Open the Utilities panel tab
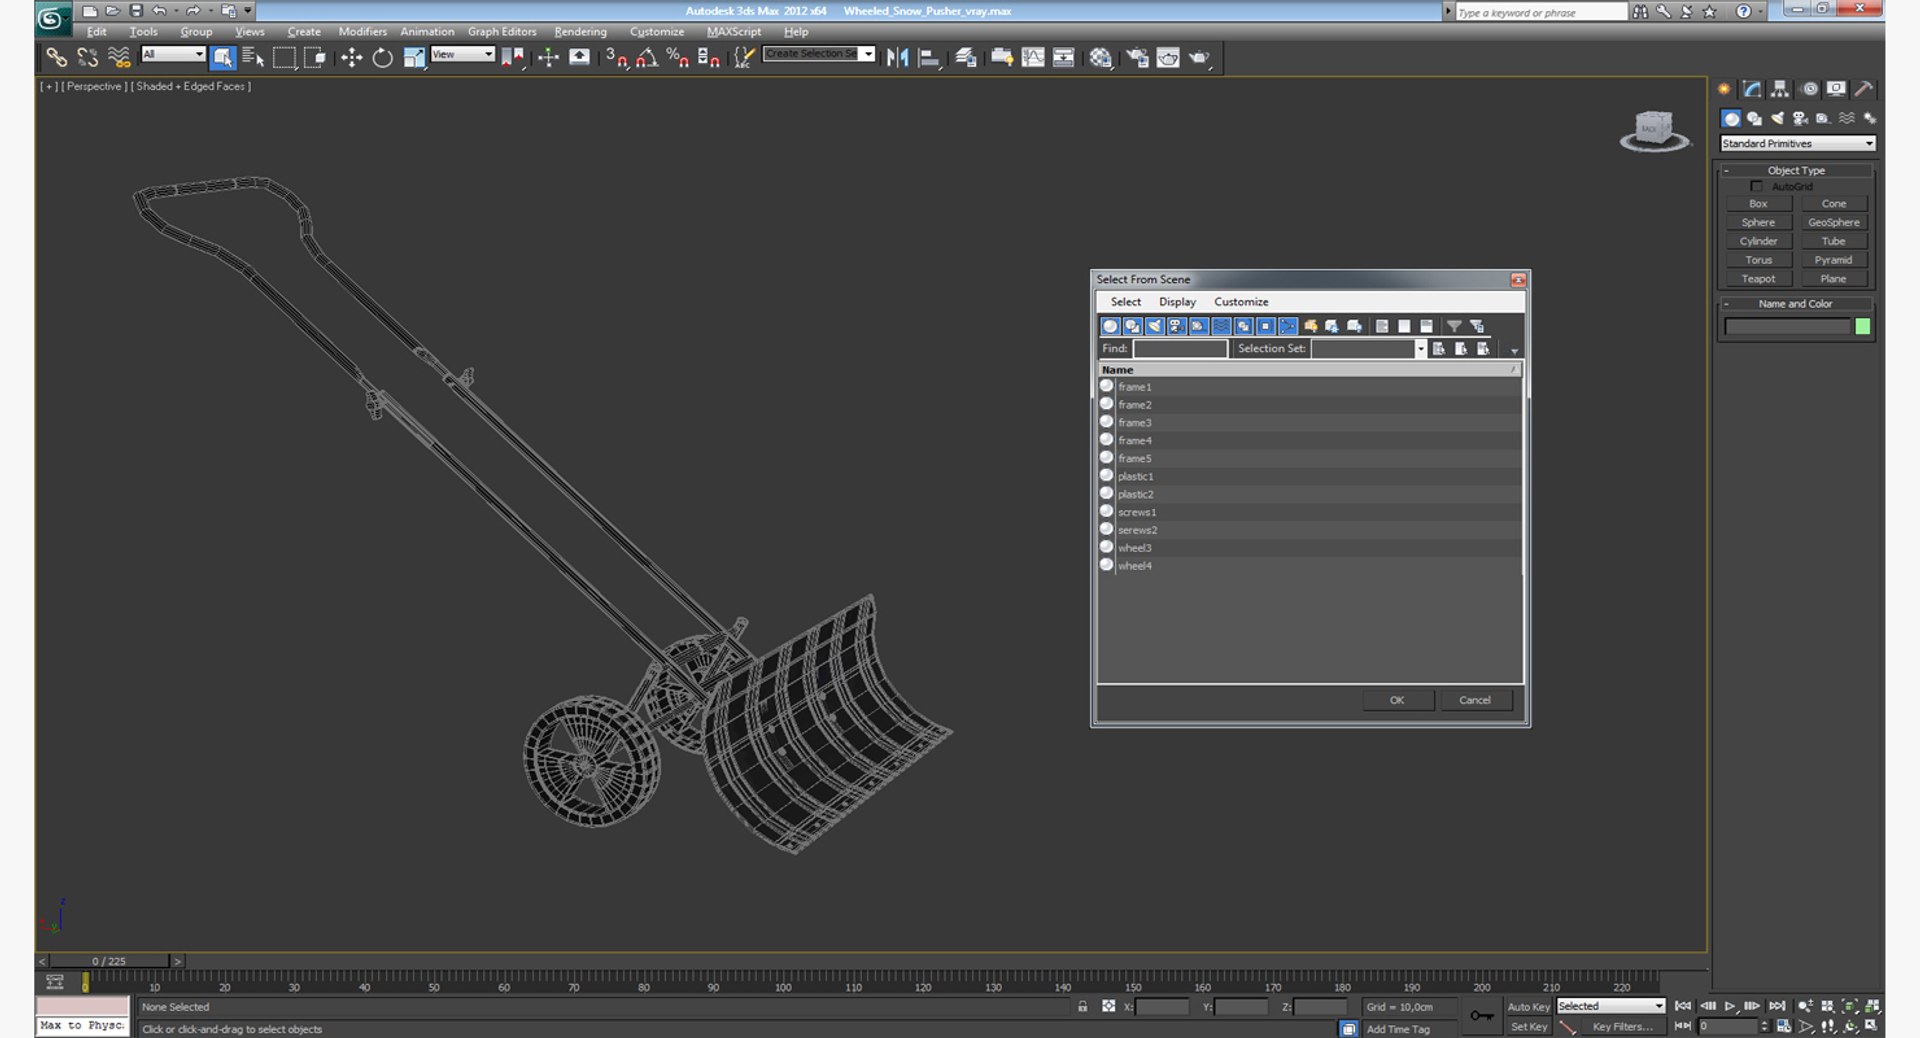The image size is (1920, 1038). point(1864,89)
